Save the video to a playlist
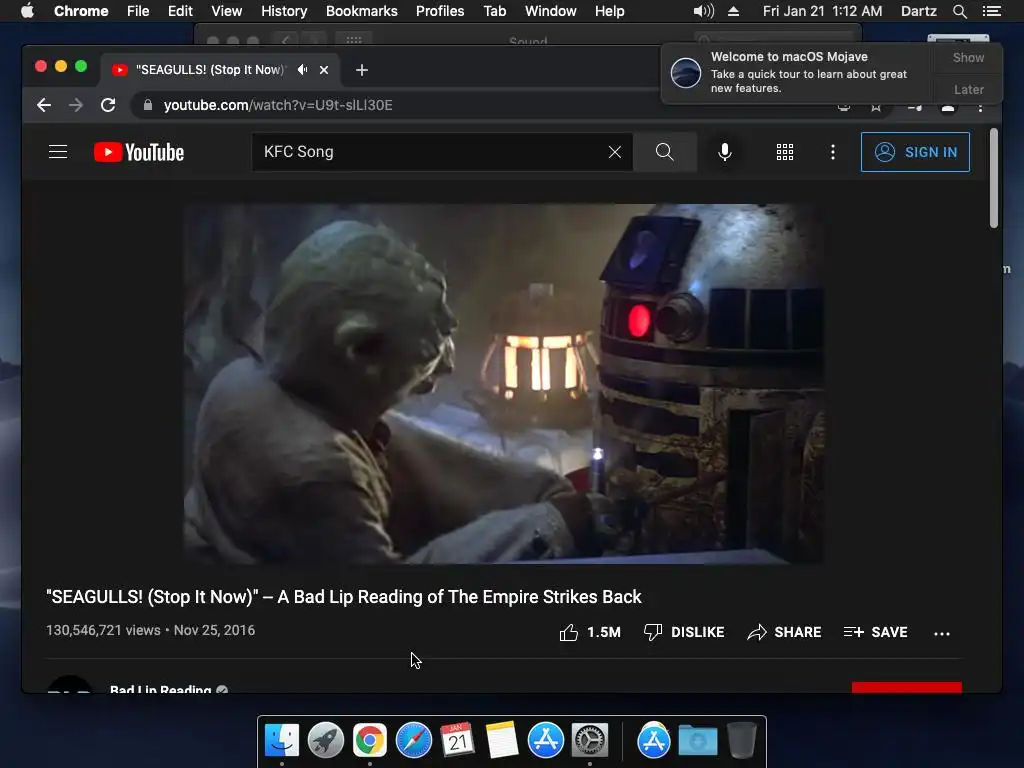This screenshot has height=768, width=1024. click(875, 632)
